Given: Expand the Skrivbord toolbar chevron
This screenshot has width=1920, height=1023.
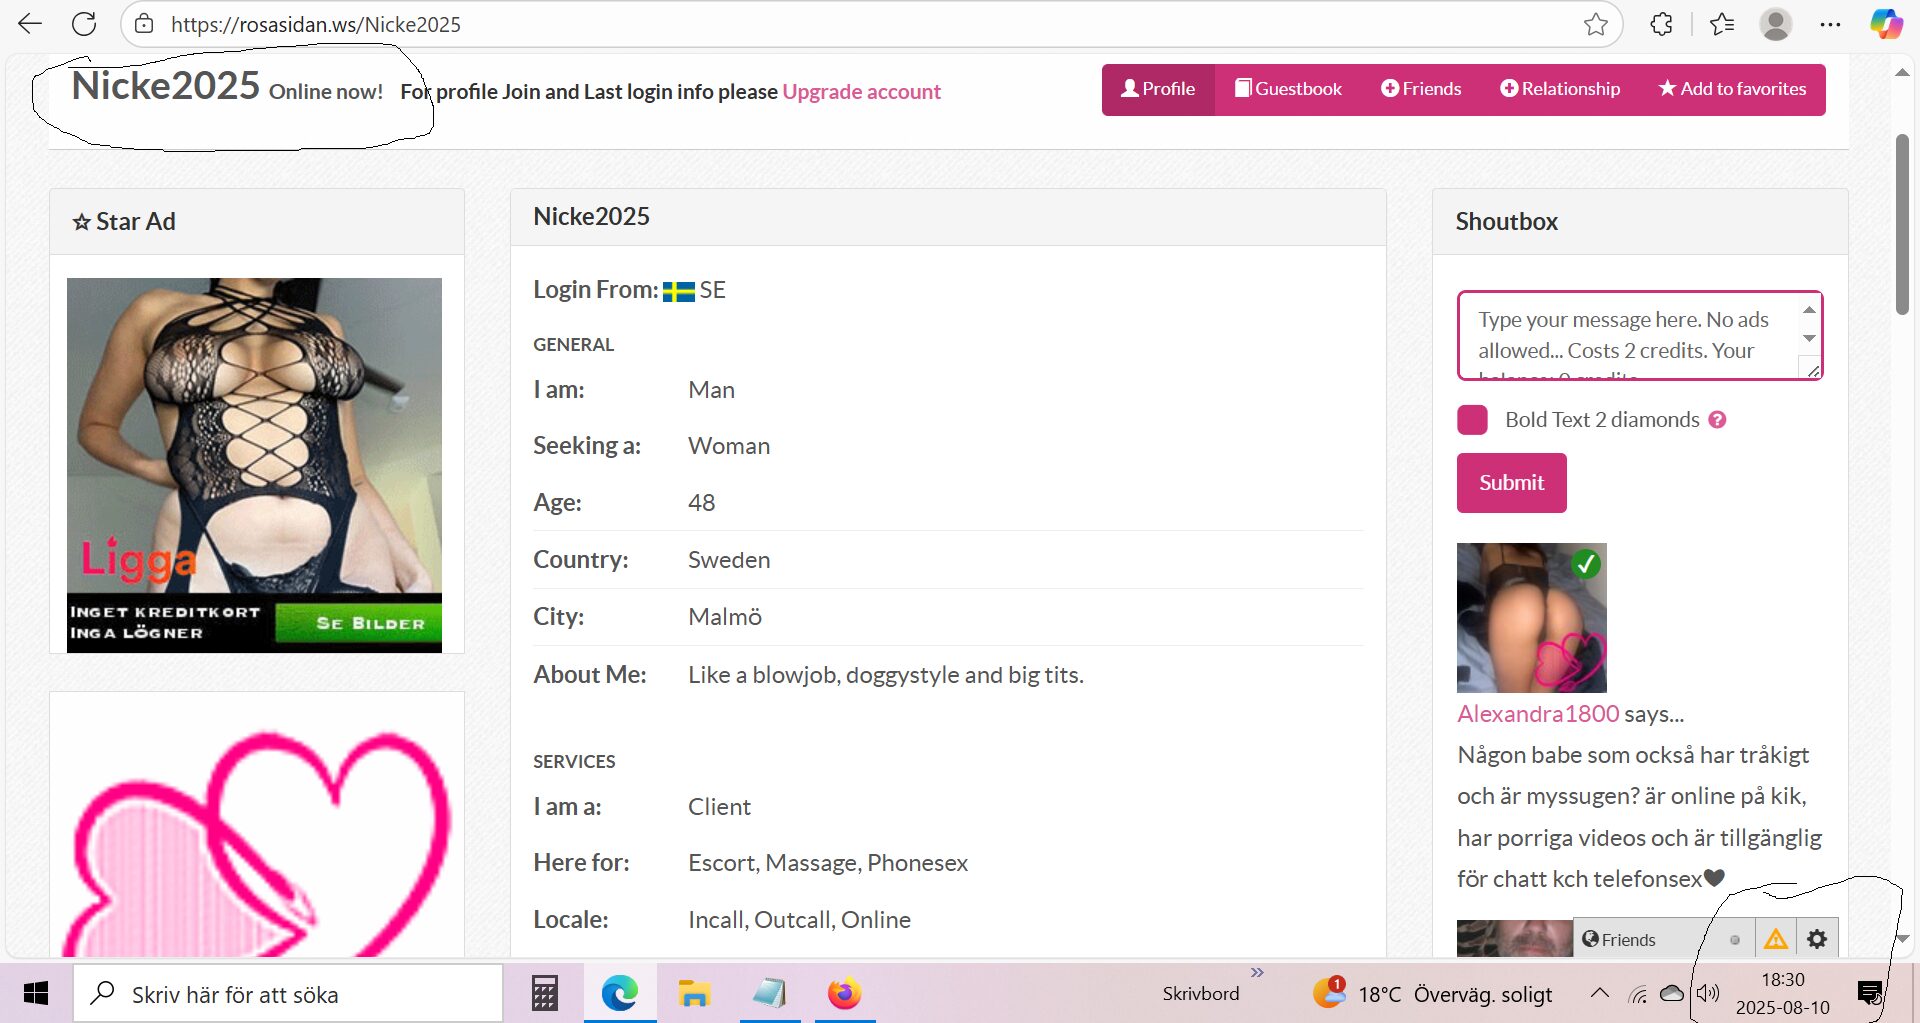Looking at the screenshot, I should 1257,972.
